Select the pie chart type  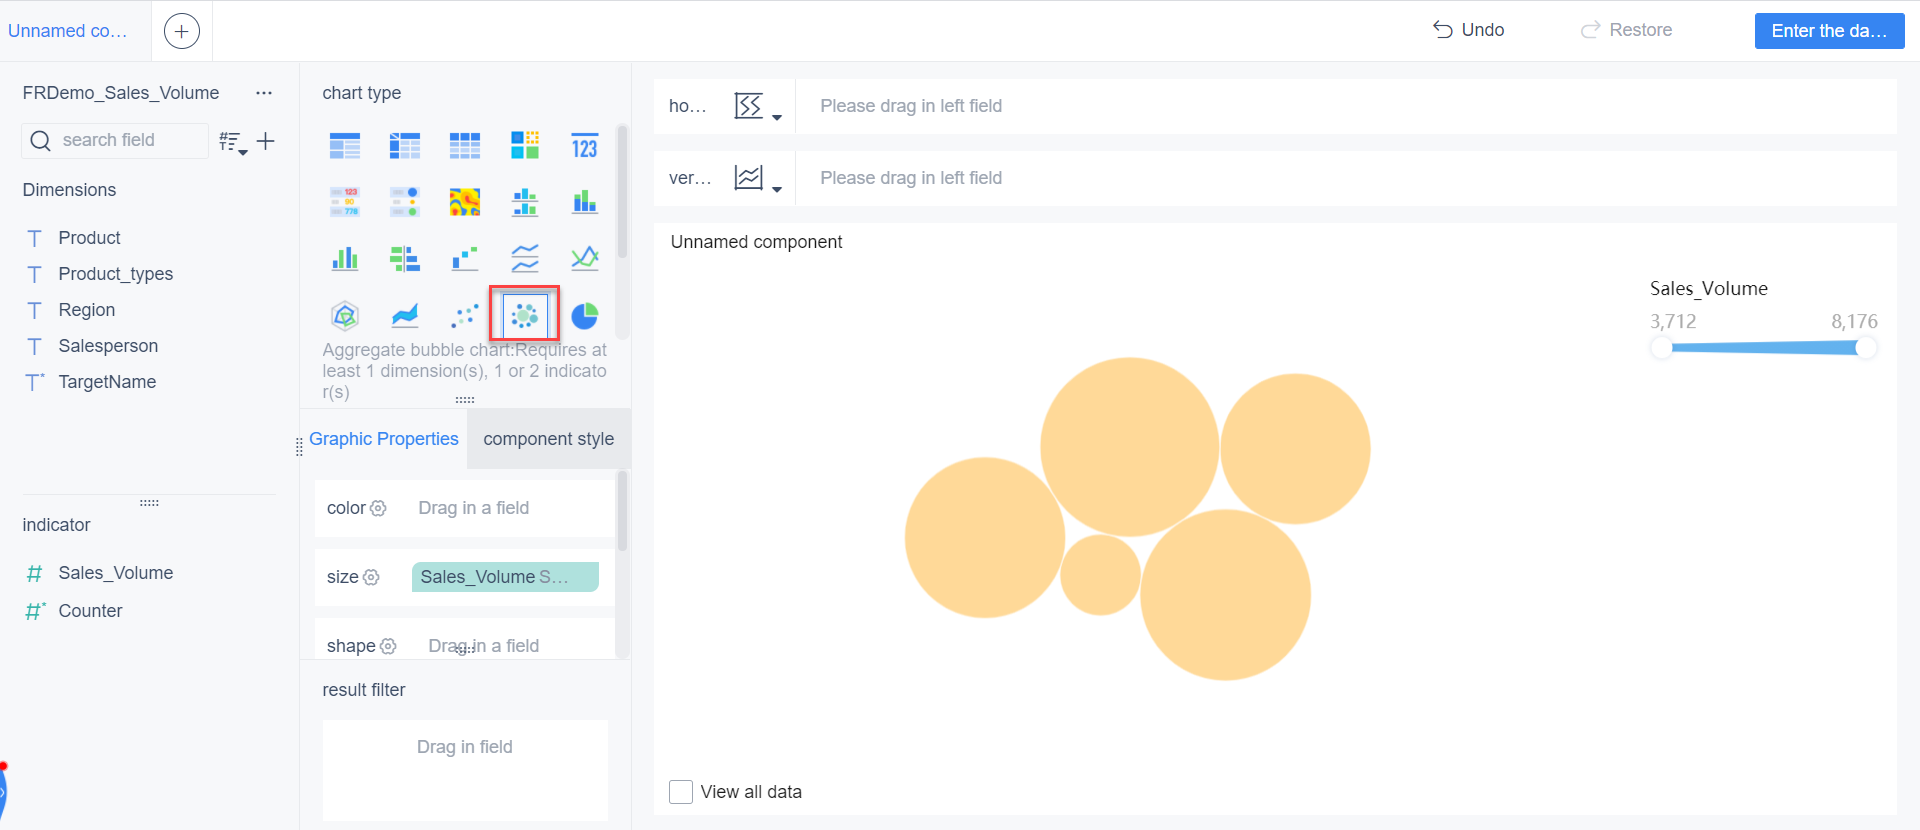point(585,316)
